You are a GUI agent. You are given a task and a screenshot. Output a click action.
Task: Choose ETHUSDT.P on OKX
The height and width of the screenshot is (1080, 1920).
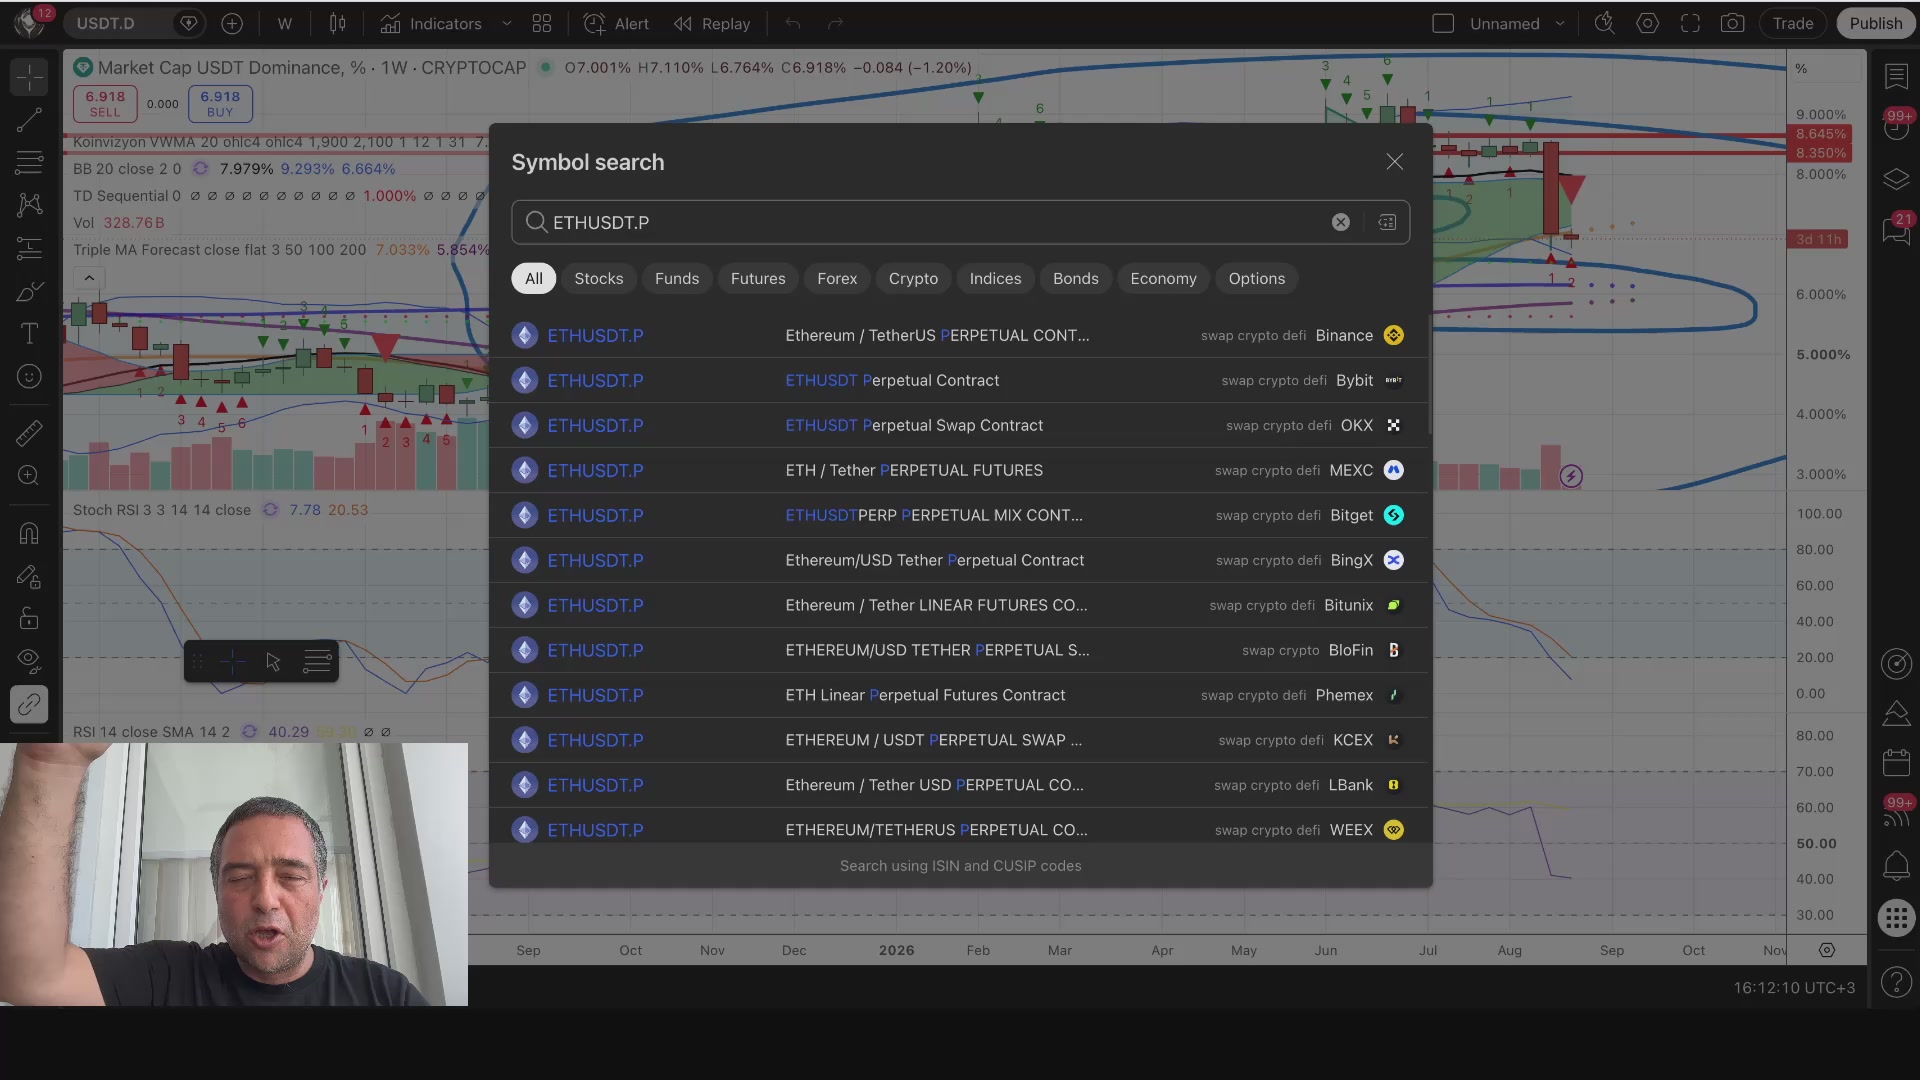958,426
